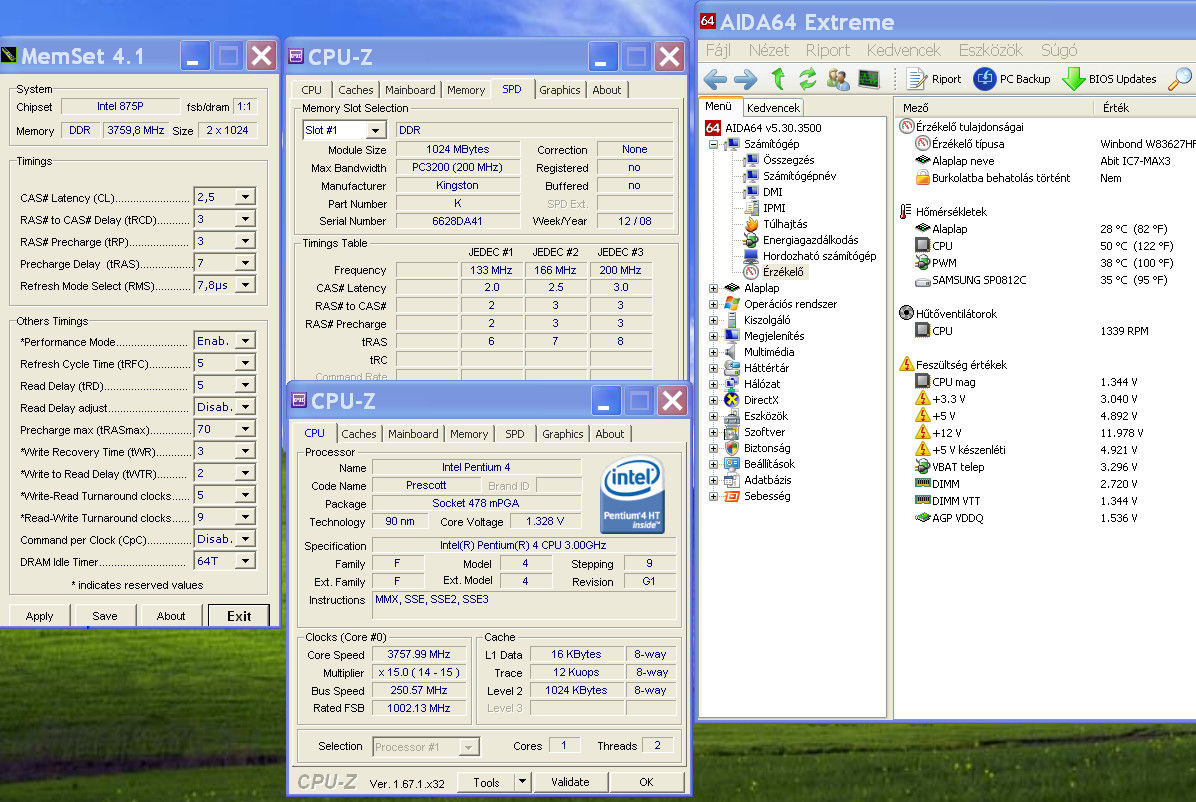Open the Súgó menu in AIDA64
Screen dimensions: 1196x802
point(1059,50)
